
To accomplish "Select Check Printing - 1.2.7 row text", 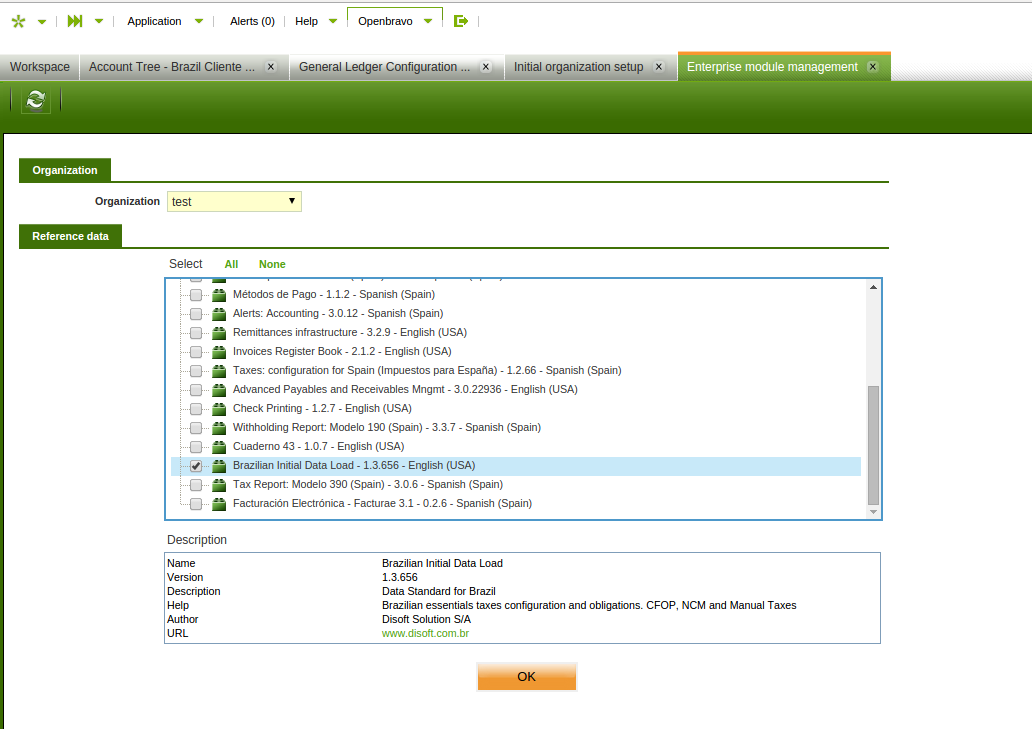I will 322,409.
